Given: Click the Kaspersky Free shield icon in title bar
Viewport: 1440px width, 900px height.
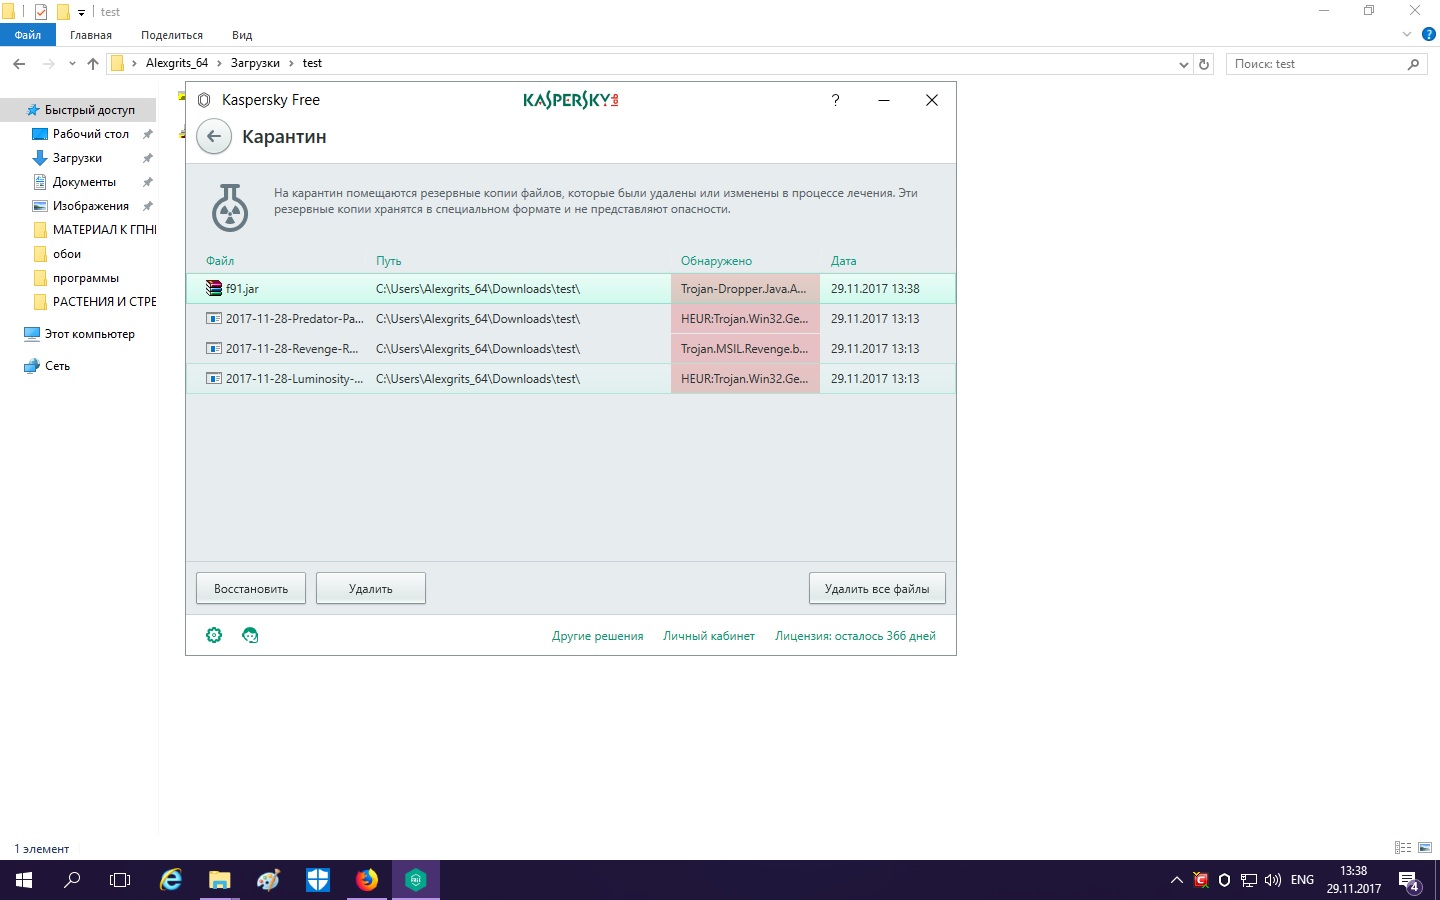Looking at the screenshot, I should click(204, 100).
